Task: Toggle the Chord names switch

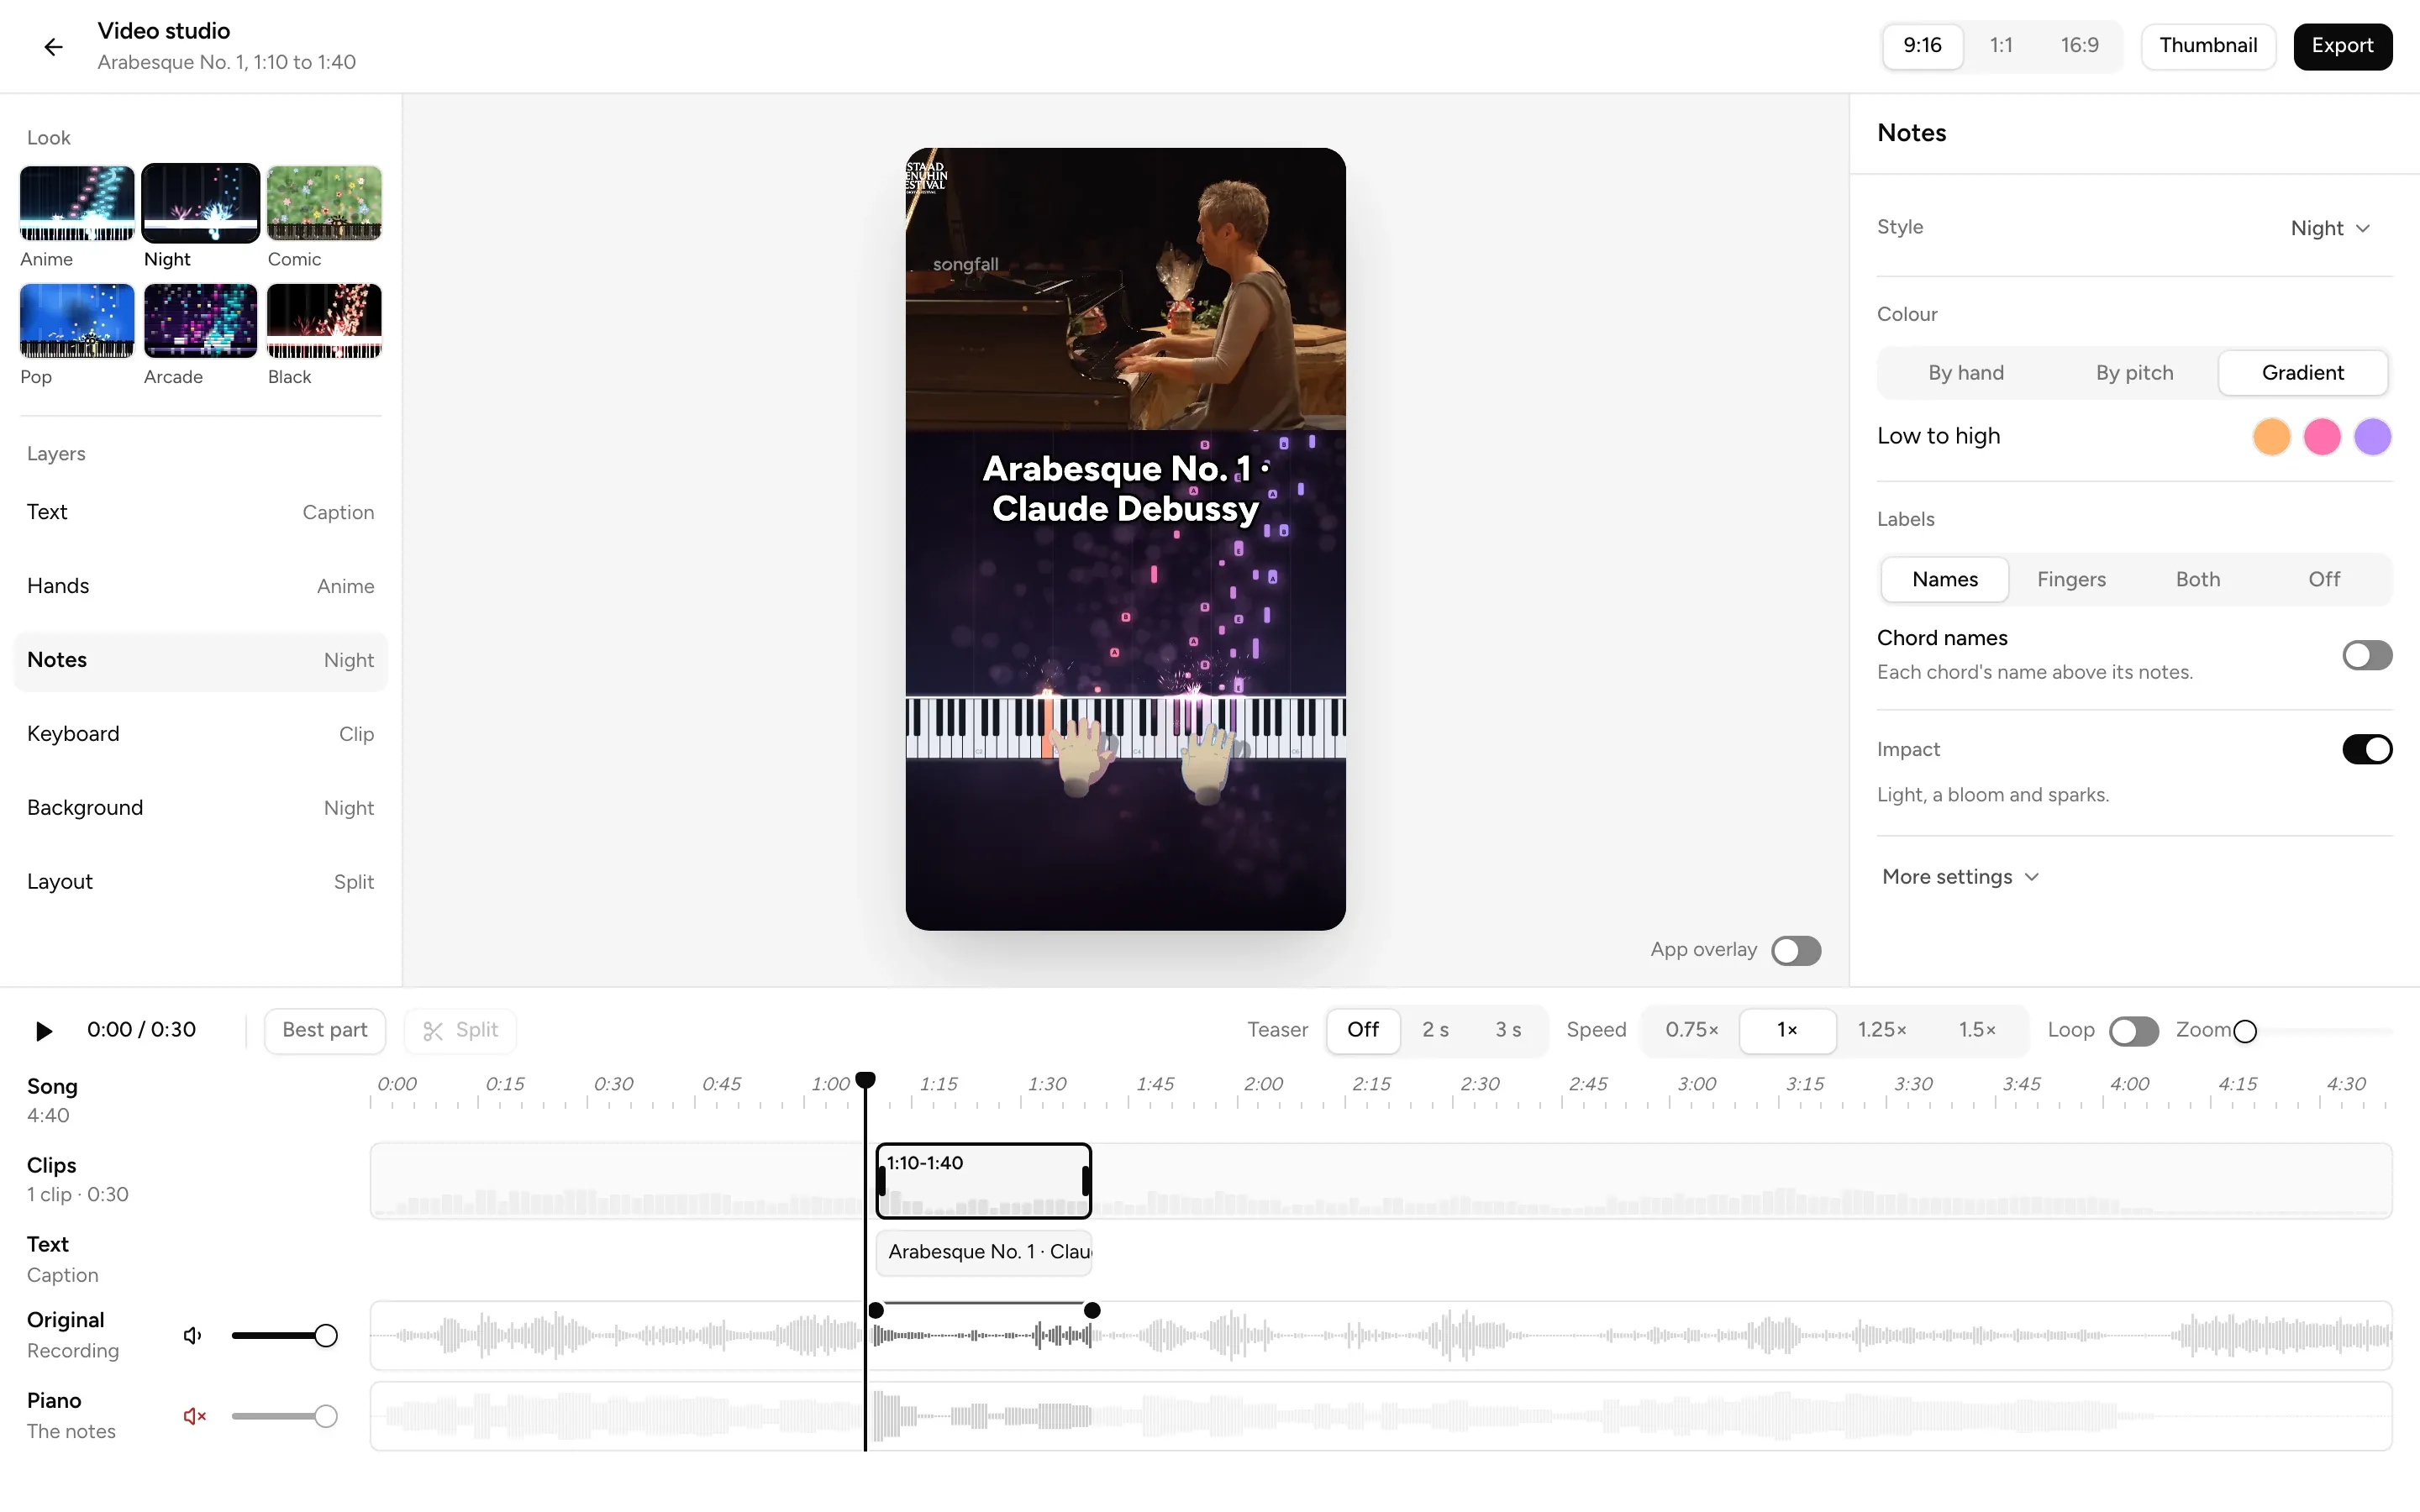Action: (2366, 656)
